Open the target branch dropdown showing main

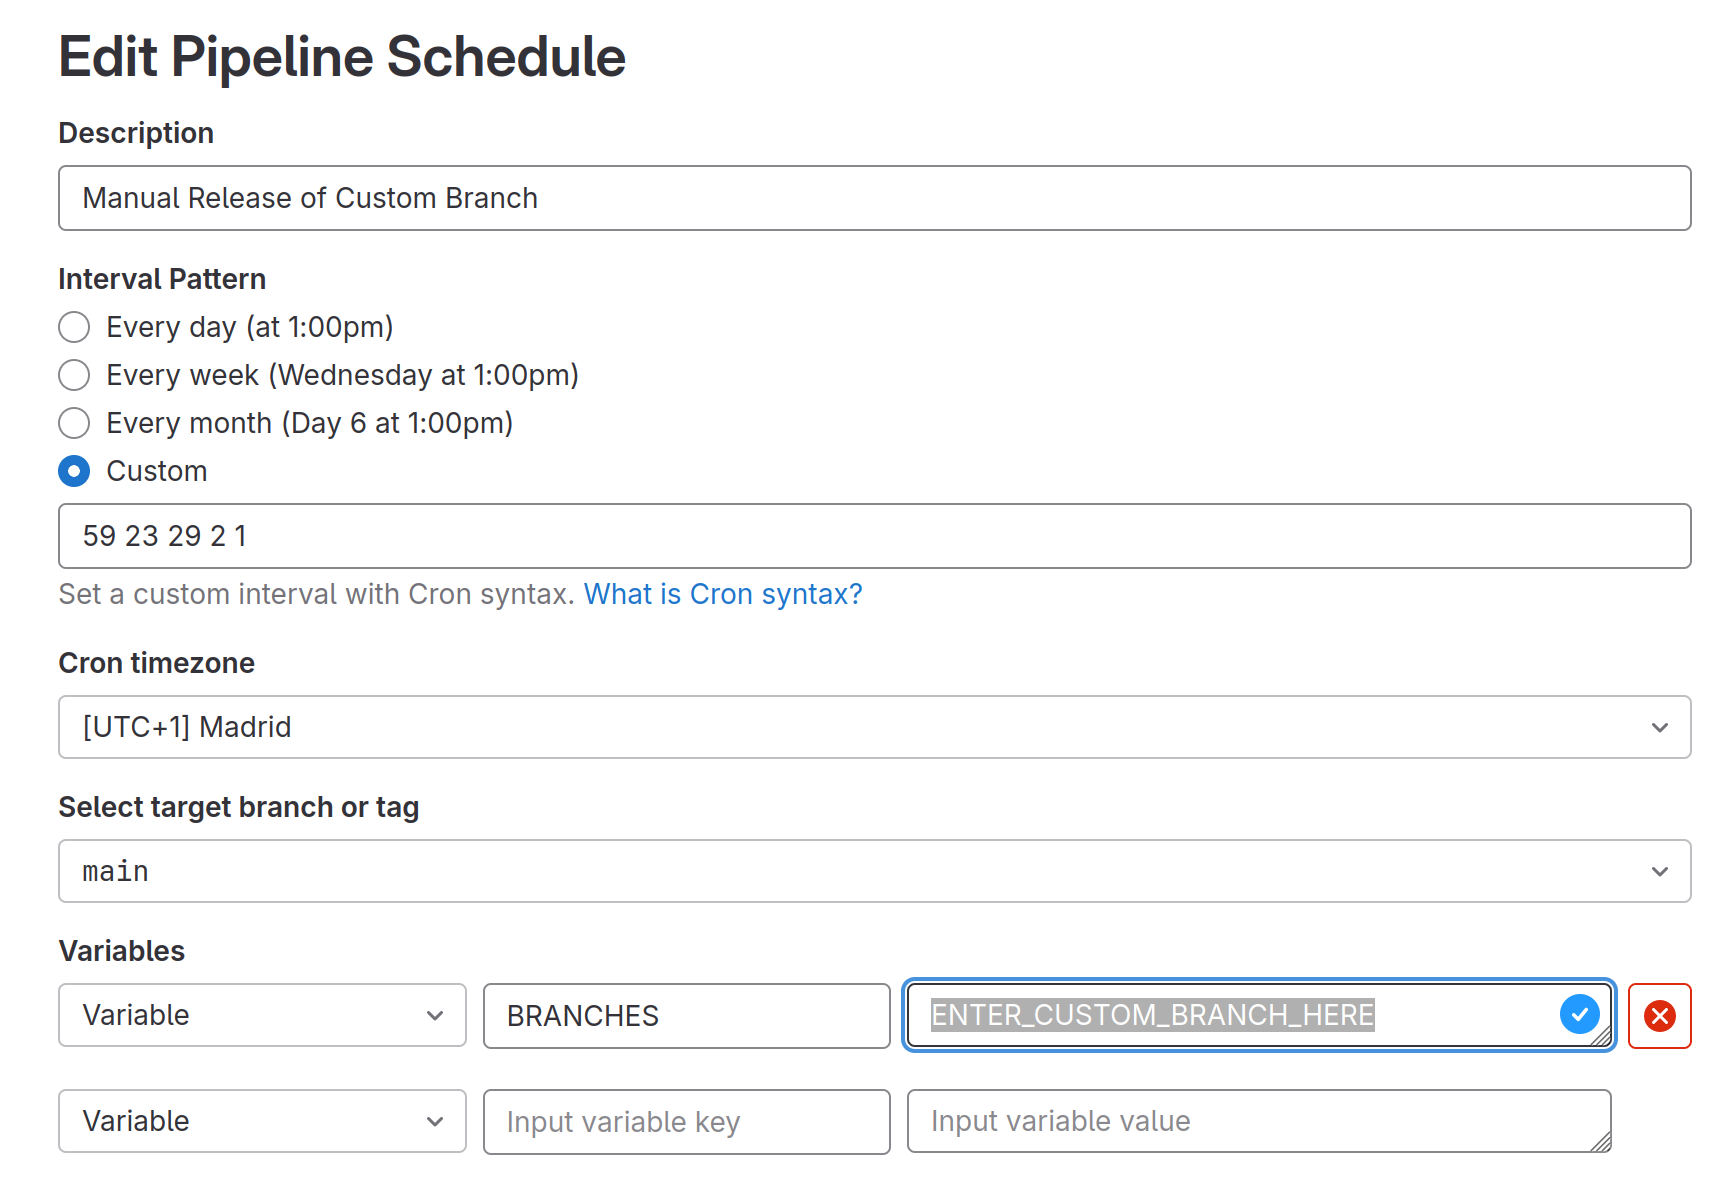pos(874,871)
